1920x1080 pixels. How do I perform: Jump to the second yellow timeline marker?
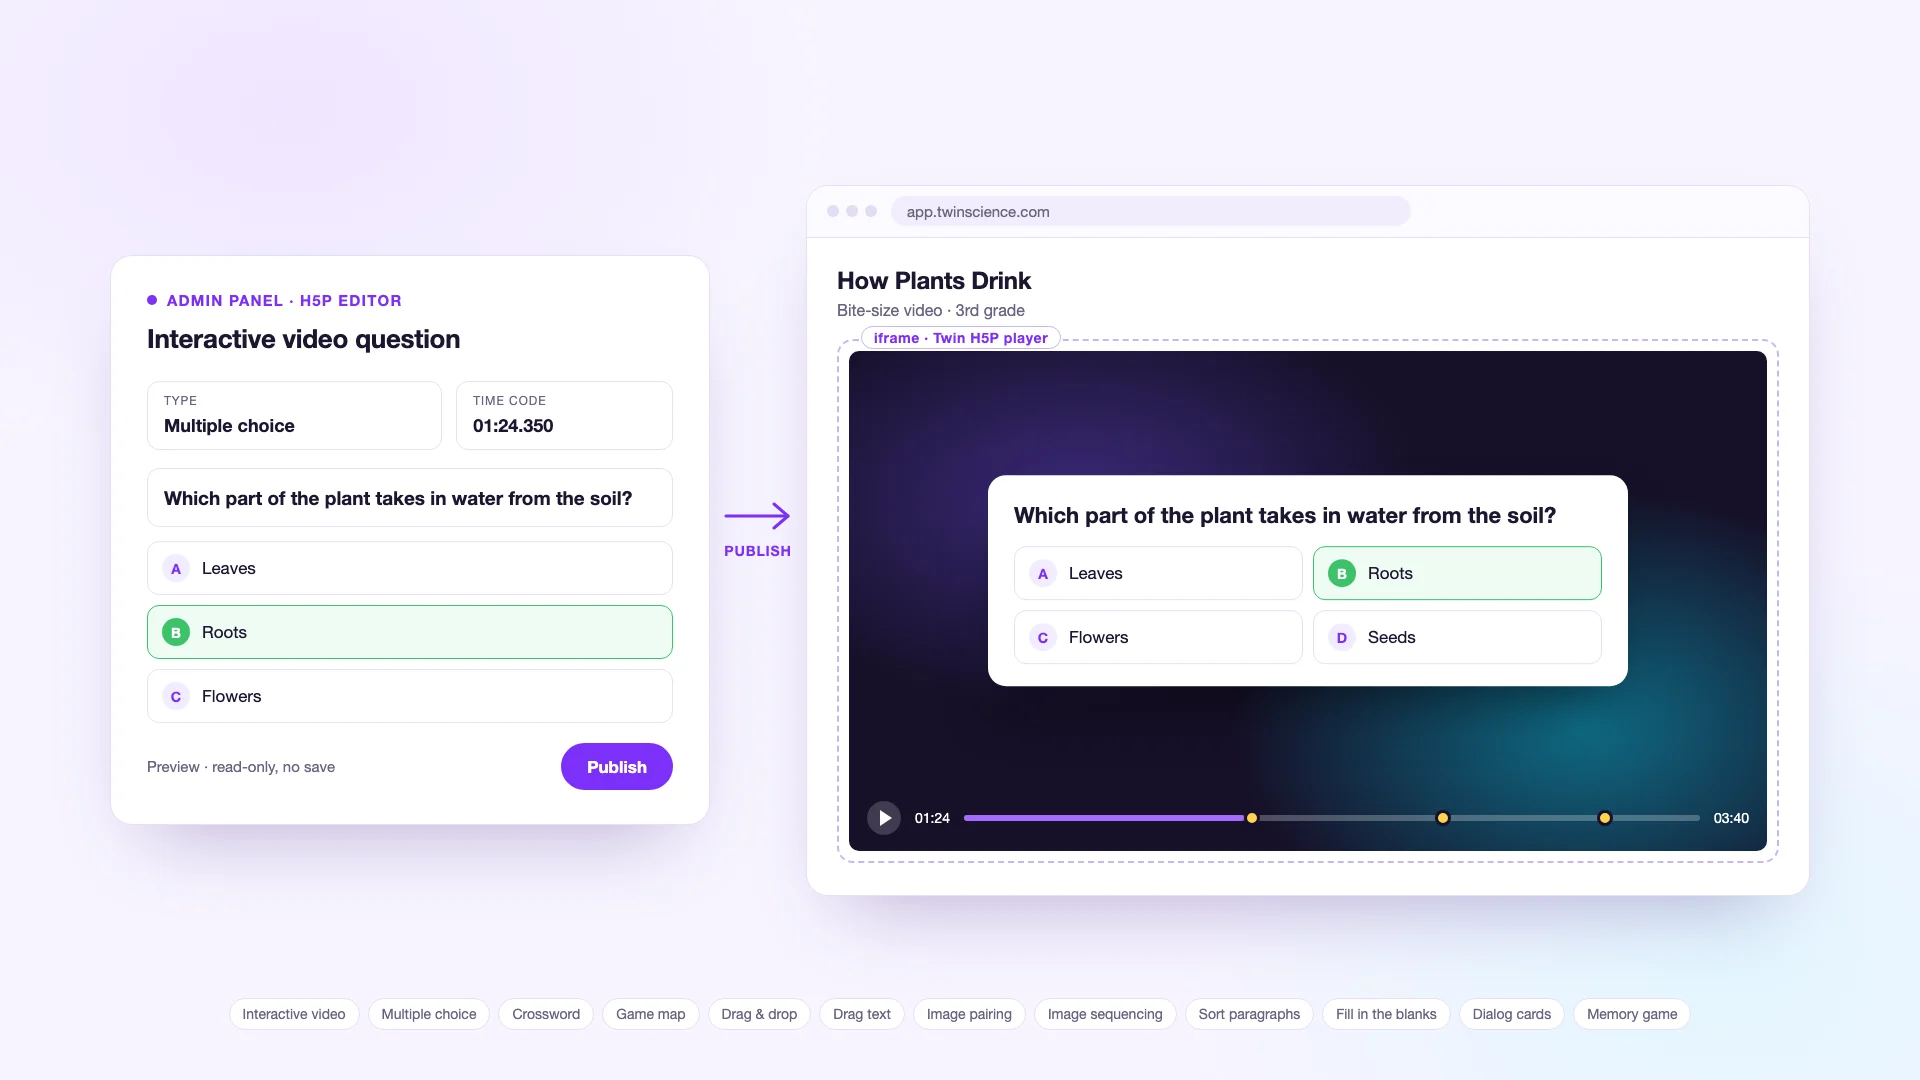pyautogui.click(x=1443, y=818)
